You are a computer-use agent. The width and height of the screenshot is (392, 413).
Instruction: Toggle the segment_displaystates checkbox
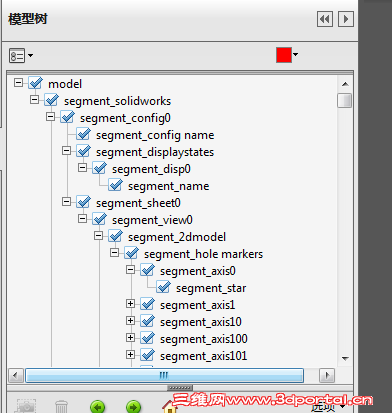[83, 151]
